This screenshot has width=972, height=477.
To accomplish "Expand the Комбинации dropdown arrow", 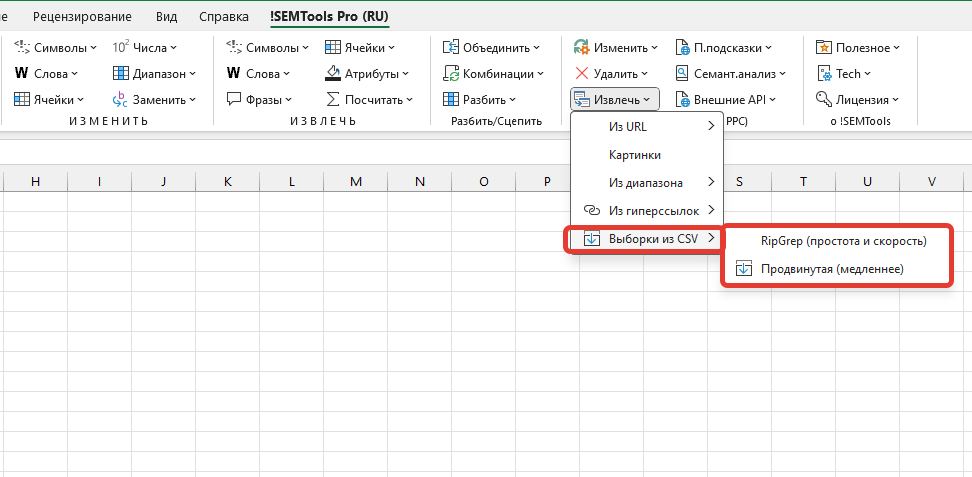I will click(x=539, y=74).
